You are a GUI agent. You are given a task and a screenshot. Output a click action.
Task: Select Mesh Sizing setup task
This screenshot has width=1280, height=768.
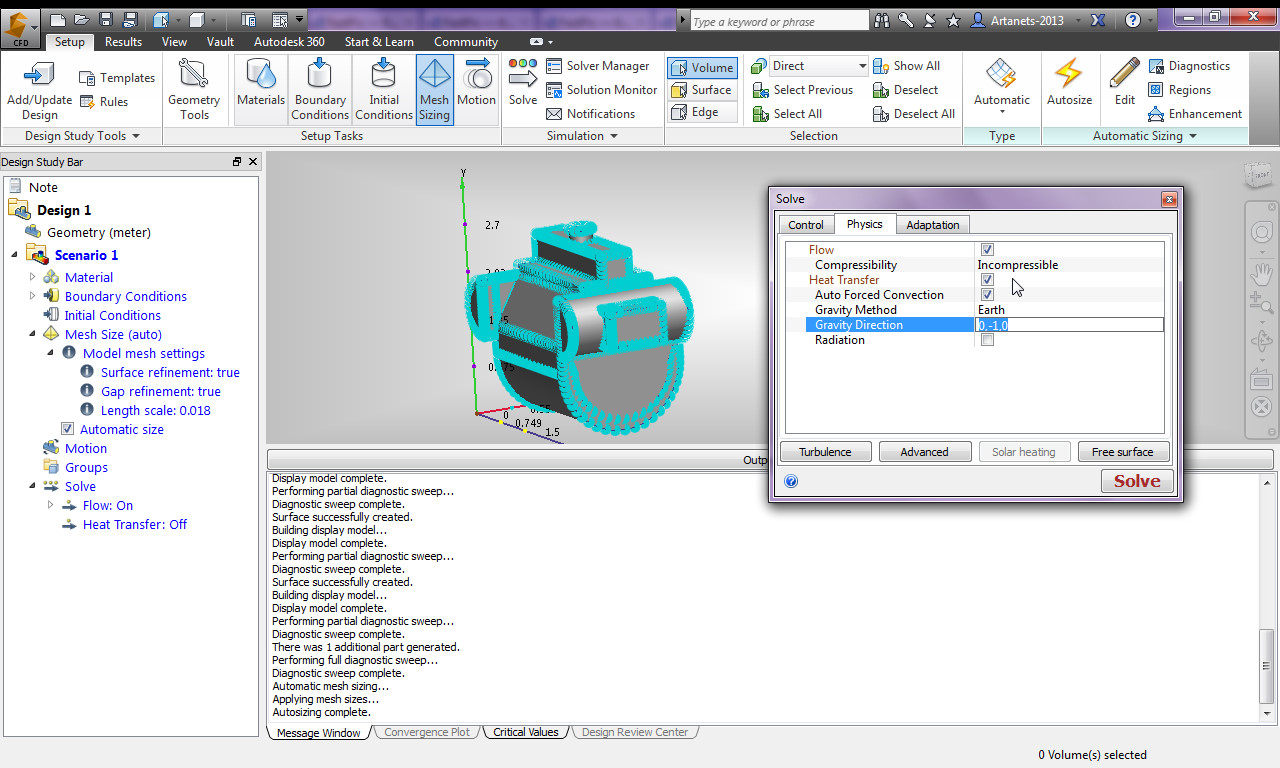(434, 89)
